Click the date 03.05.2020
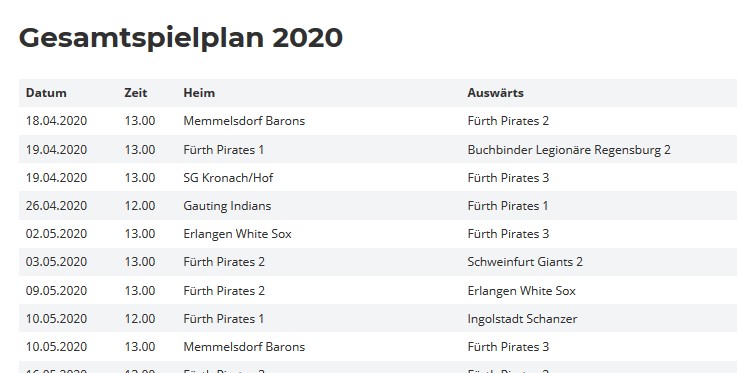737x373 pixels. pos(56,262)
